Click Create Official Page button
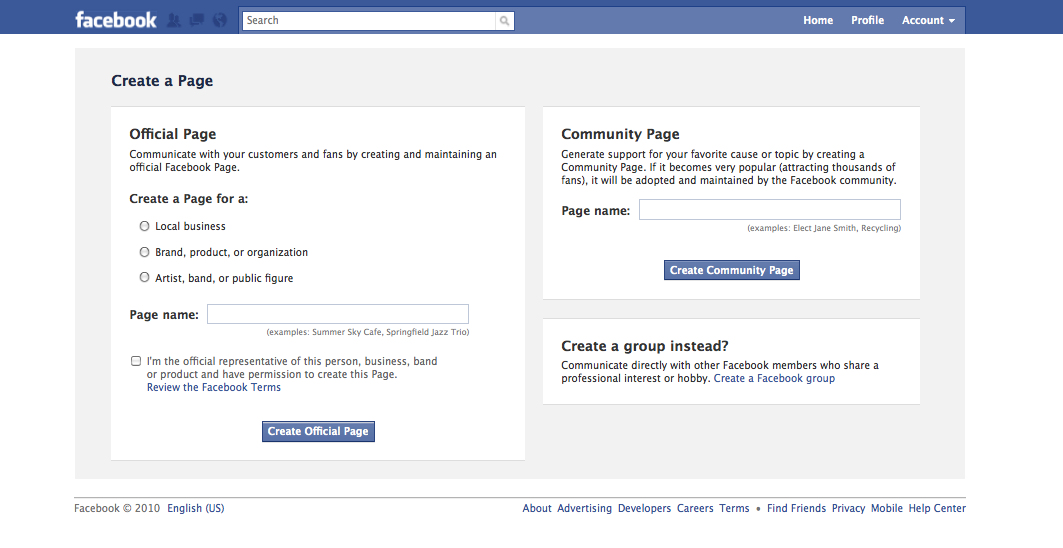Viewport: 1063px width, 548px height. tap(318, 431)
